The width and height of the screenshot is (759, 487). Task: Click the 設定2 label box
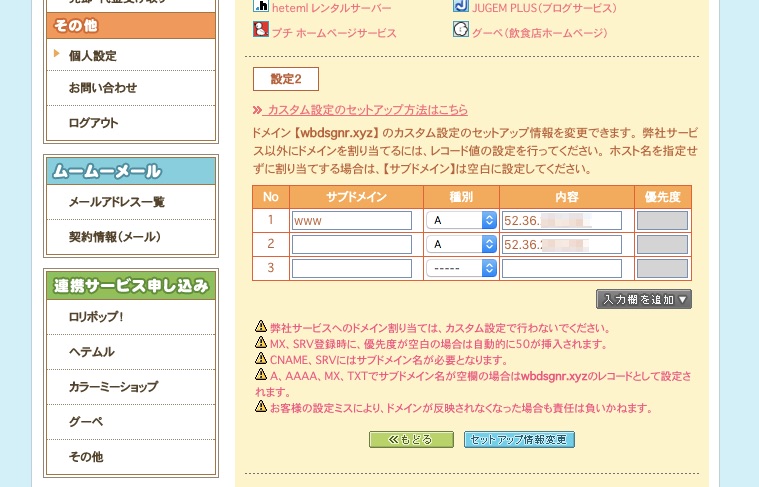286,79
